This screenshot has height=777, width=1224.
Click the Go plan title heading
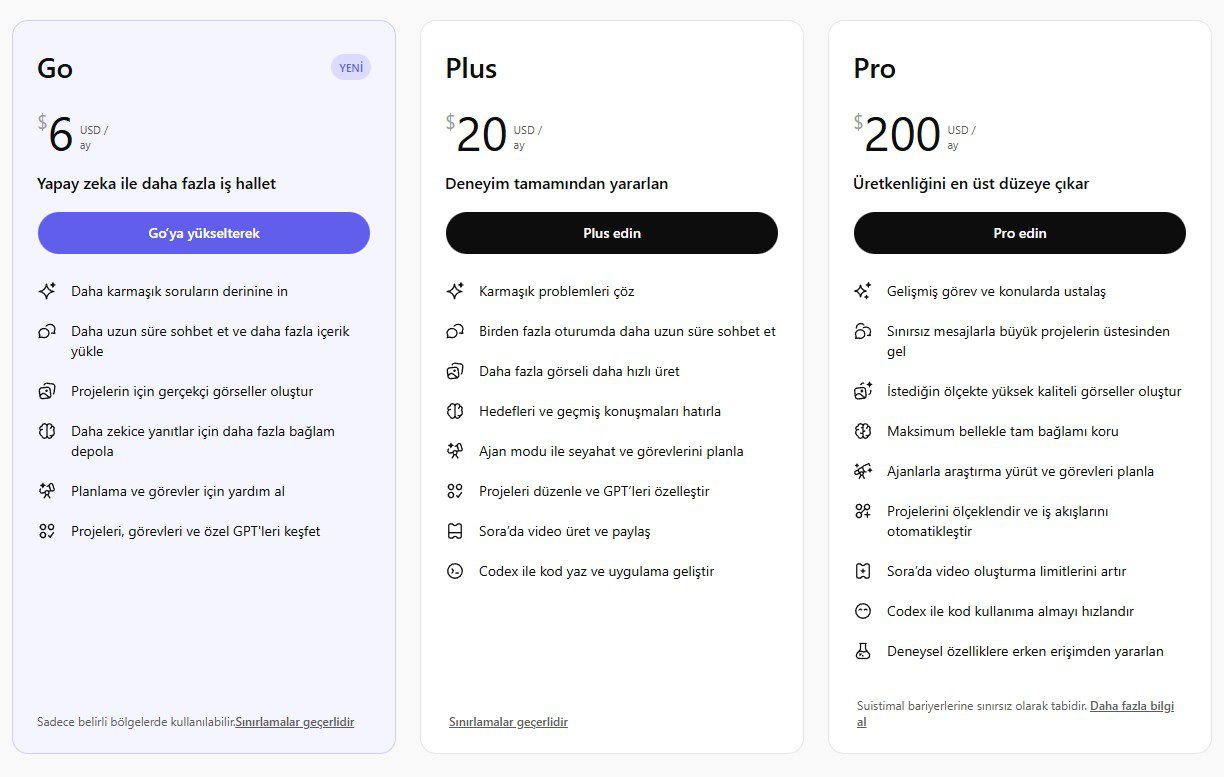click(x=55, y=68)
